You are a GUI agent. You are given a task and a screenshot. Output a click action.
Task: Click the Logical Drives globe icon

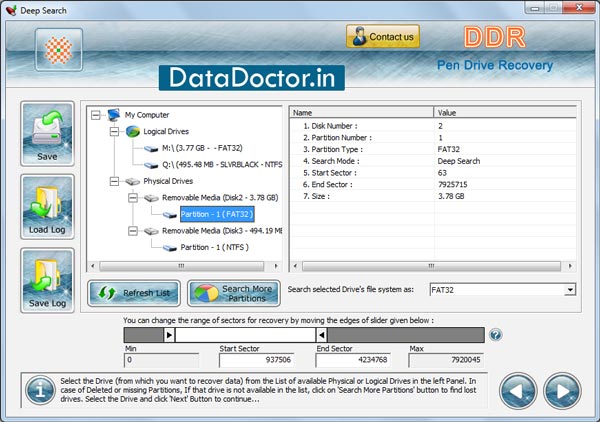point(133,131)
